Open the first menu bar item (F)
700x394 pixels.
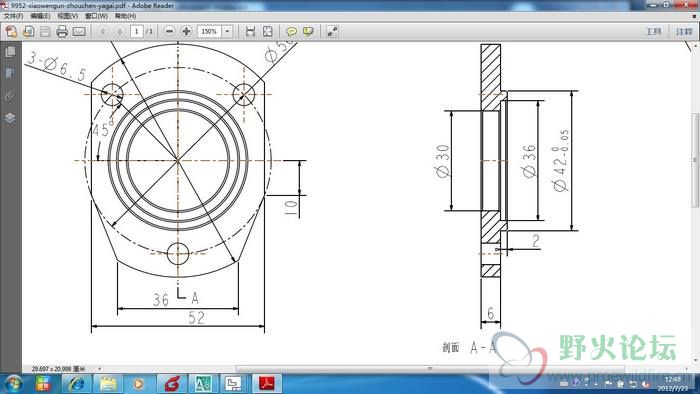coord(13,16)
